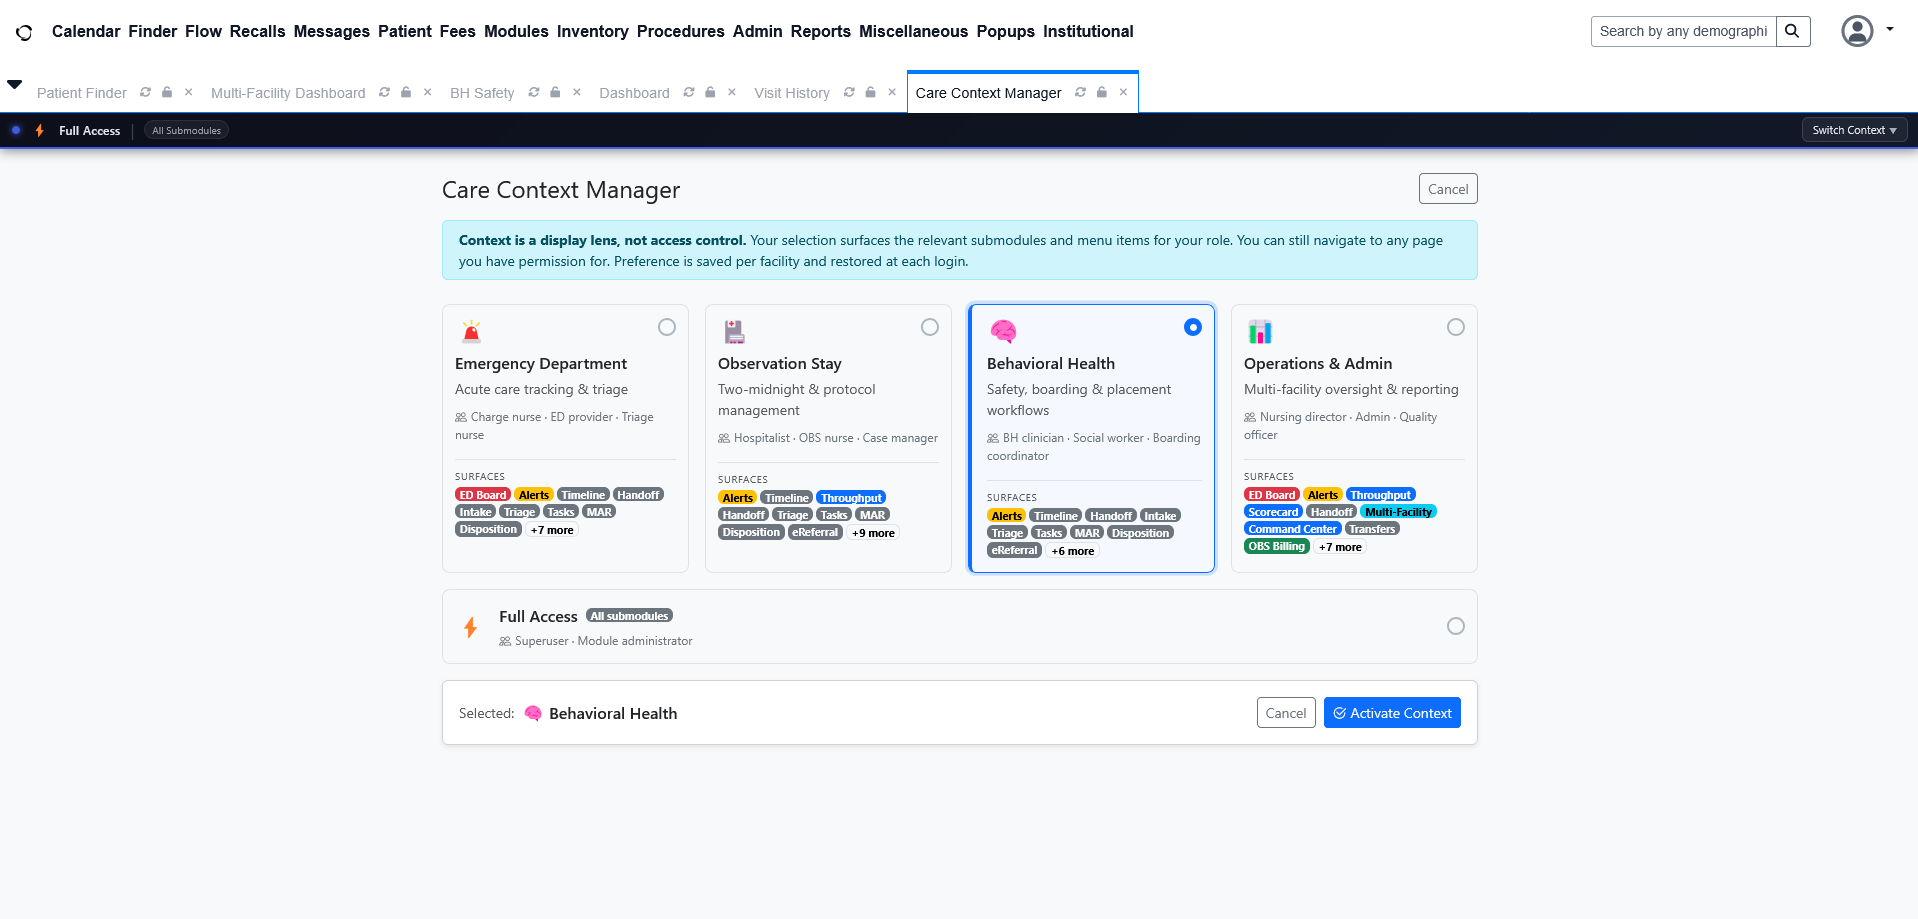Expand the user account menu
The width and height of the screenshot is (1918, 919).
coord(1866,31)
